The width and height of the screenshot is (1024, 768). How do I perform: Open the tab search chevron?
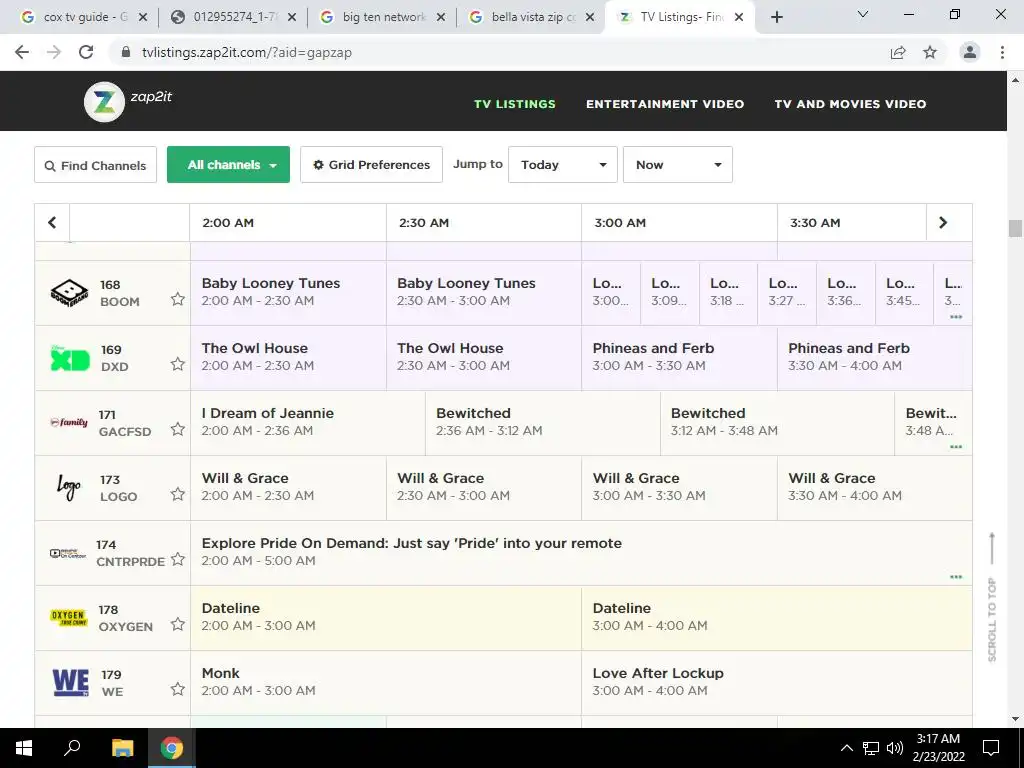[x=863, y=14]
